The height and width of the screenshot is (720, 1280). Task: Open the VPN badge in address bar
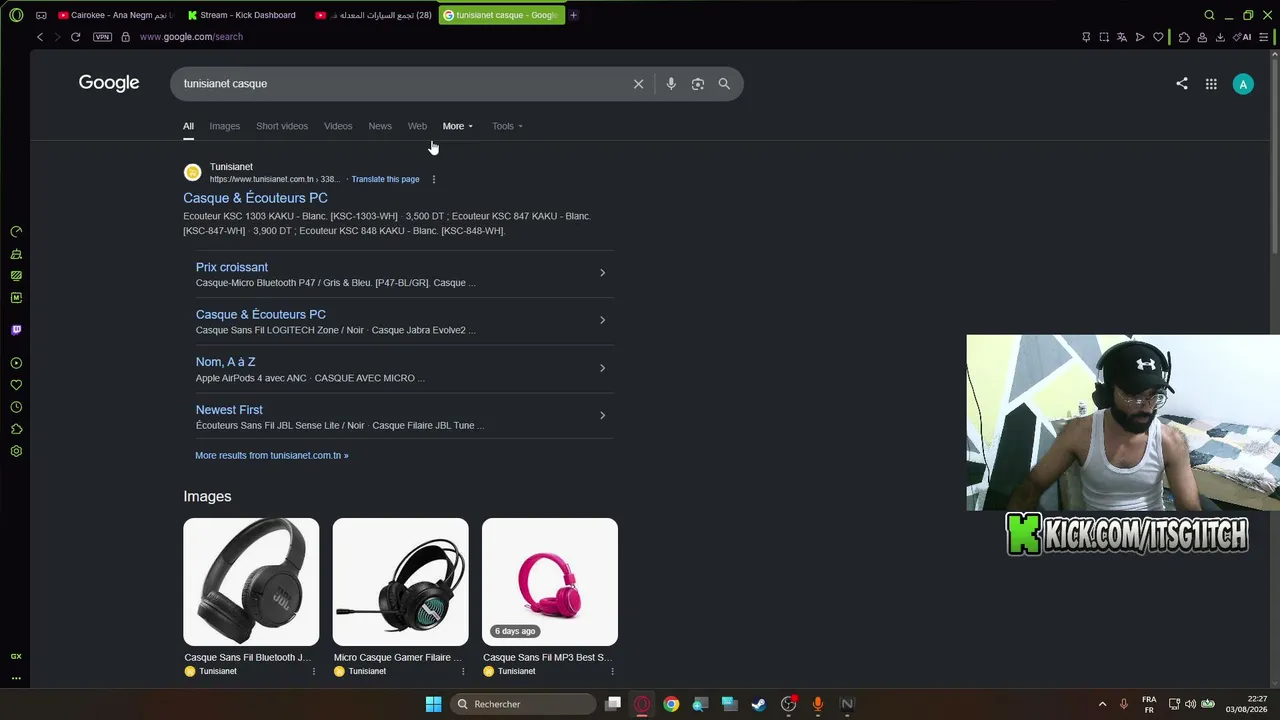pos(102,37)
